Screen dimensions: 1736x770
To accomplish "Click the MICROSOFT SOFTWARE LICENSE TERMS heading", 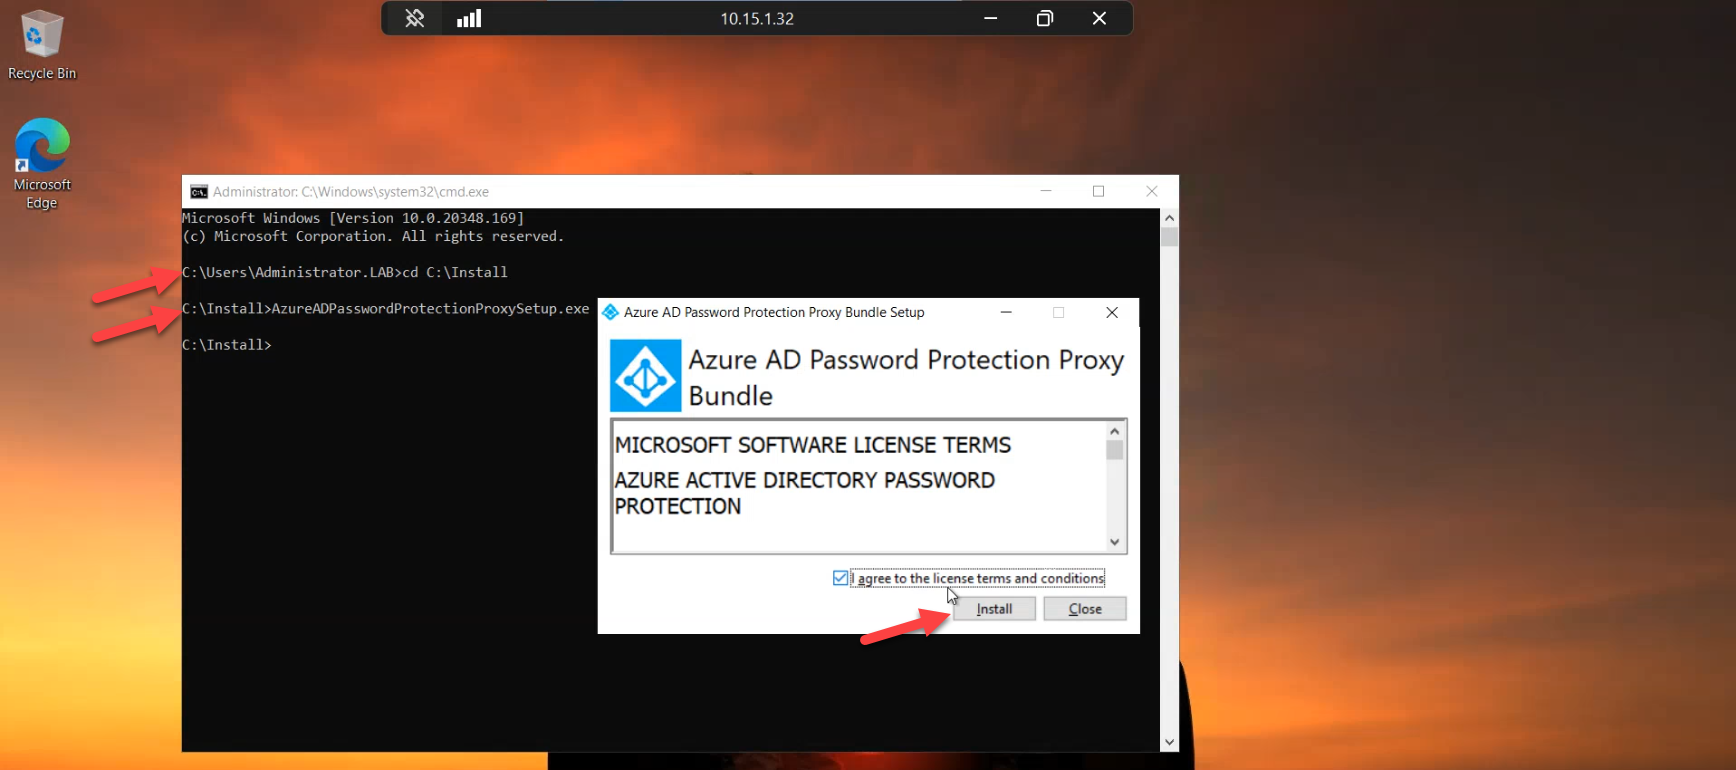I will pos(813,445).
